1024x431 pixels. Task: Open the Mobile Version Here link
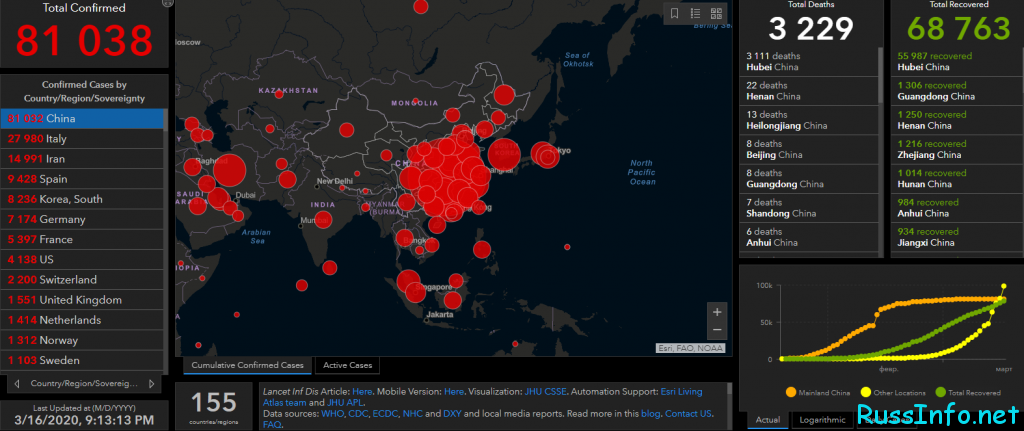point(454,392)
